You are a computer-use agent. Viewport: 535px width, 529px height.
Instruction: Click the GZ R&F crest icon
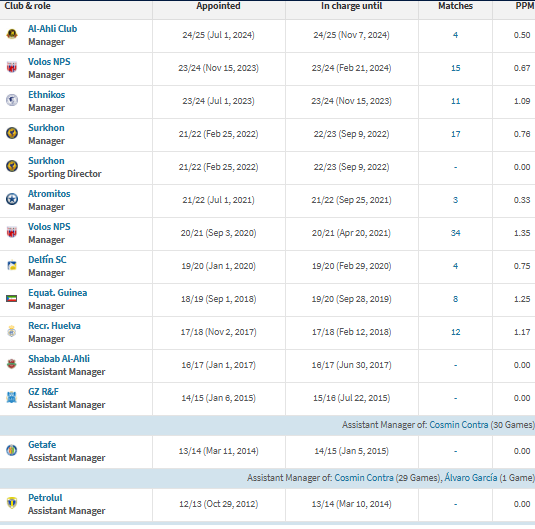click(x=12, y=397)
